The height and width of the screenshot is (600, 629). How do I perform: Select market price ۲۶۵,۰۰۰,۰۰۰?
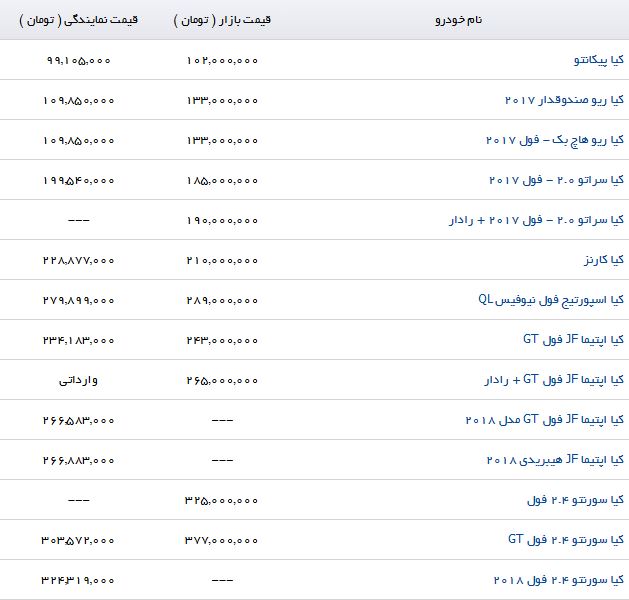222,380
